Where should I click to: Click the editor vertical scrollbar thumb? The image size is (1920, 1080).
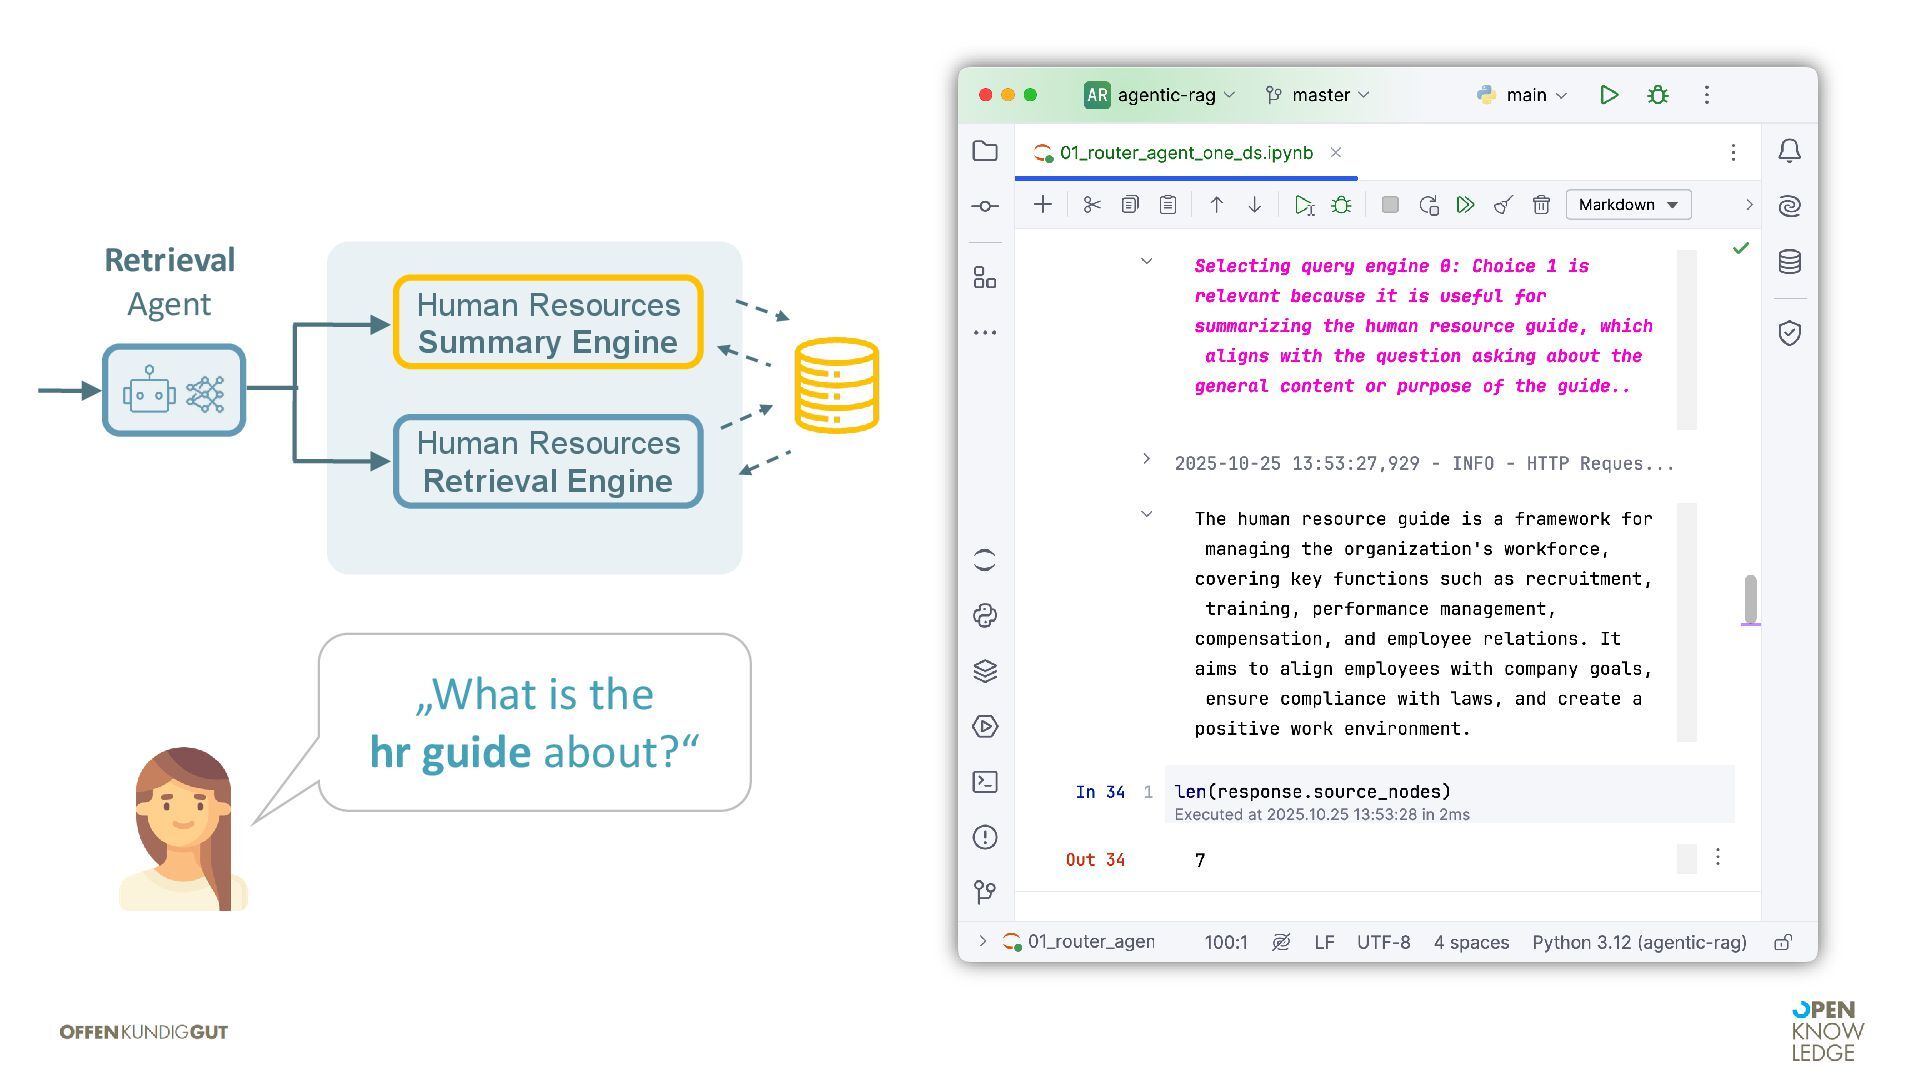1750,598
